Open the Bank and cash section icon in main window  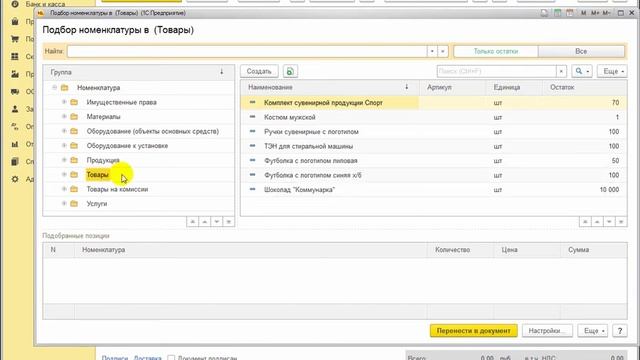coord(15,4)
